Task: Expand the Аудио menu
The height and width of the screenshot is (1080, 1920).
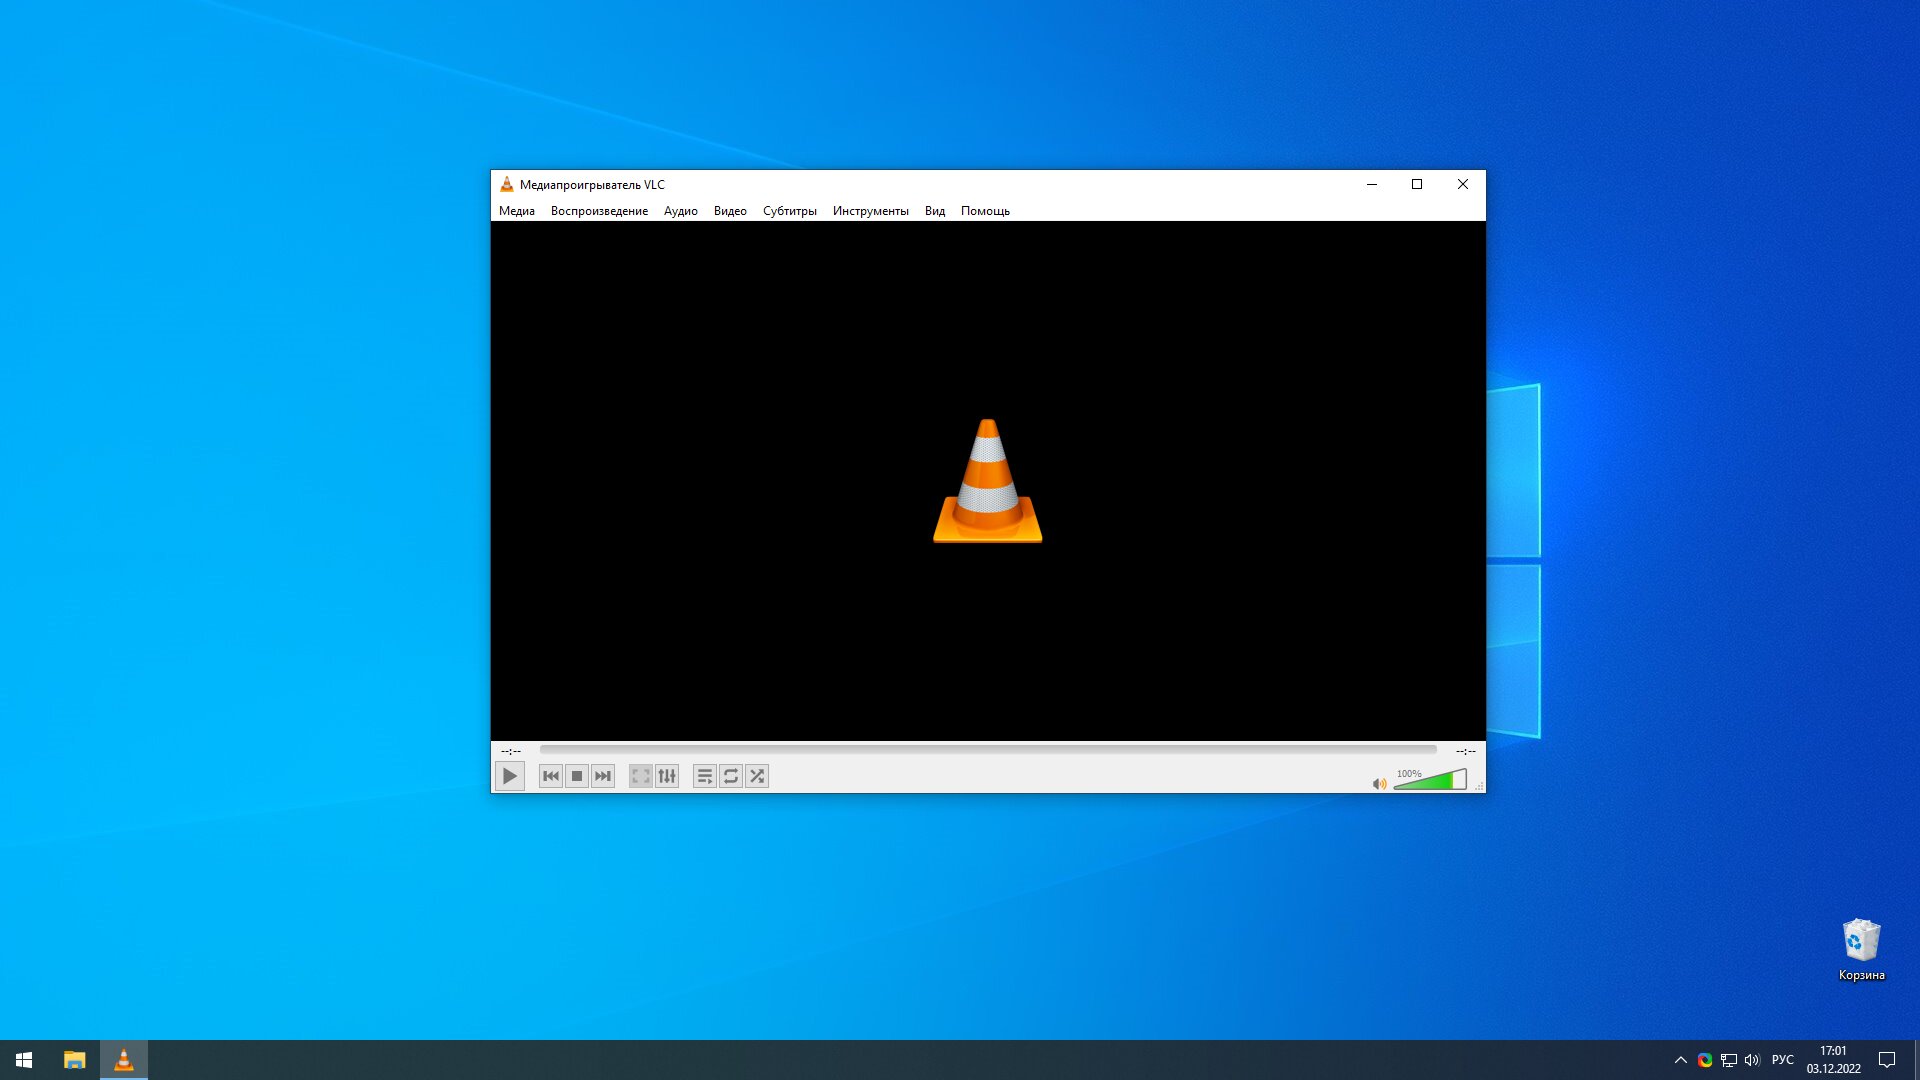Action: click(681, 211)
